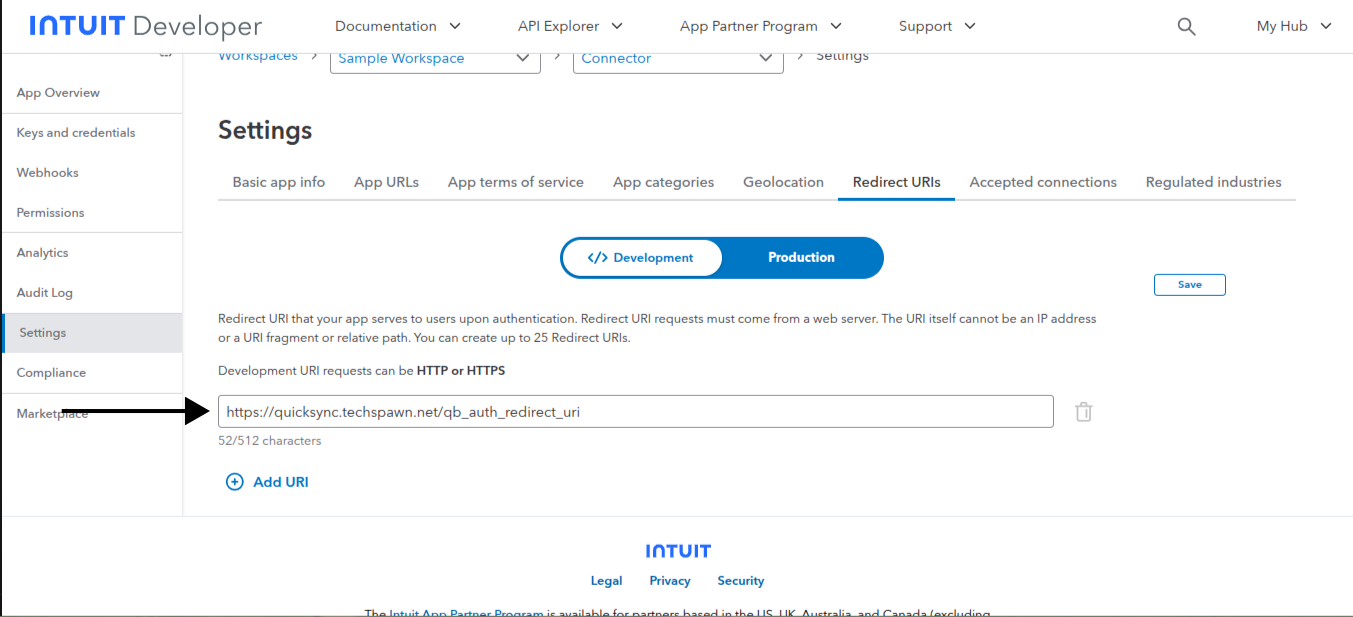The width and height of the screenshot is (1353, 617).
Task: Delete the redirect URI with trash icon
Action: (1083, 411)
